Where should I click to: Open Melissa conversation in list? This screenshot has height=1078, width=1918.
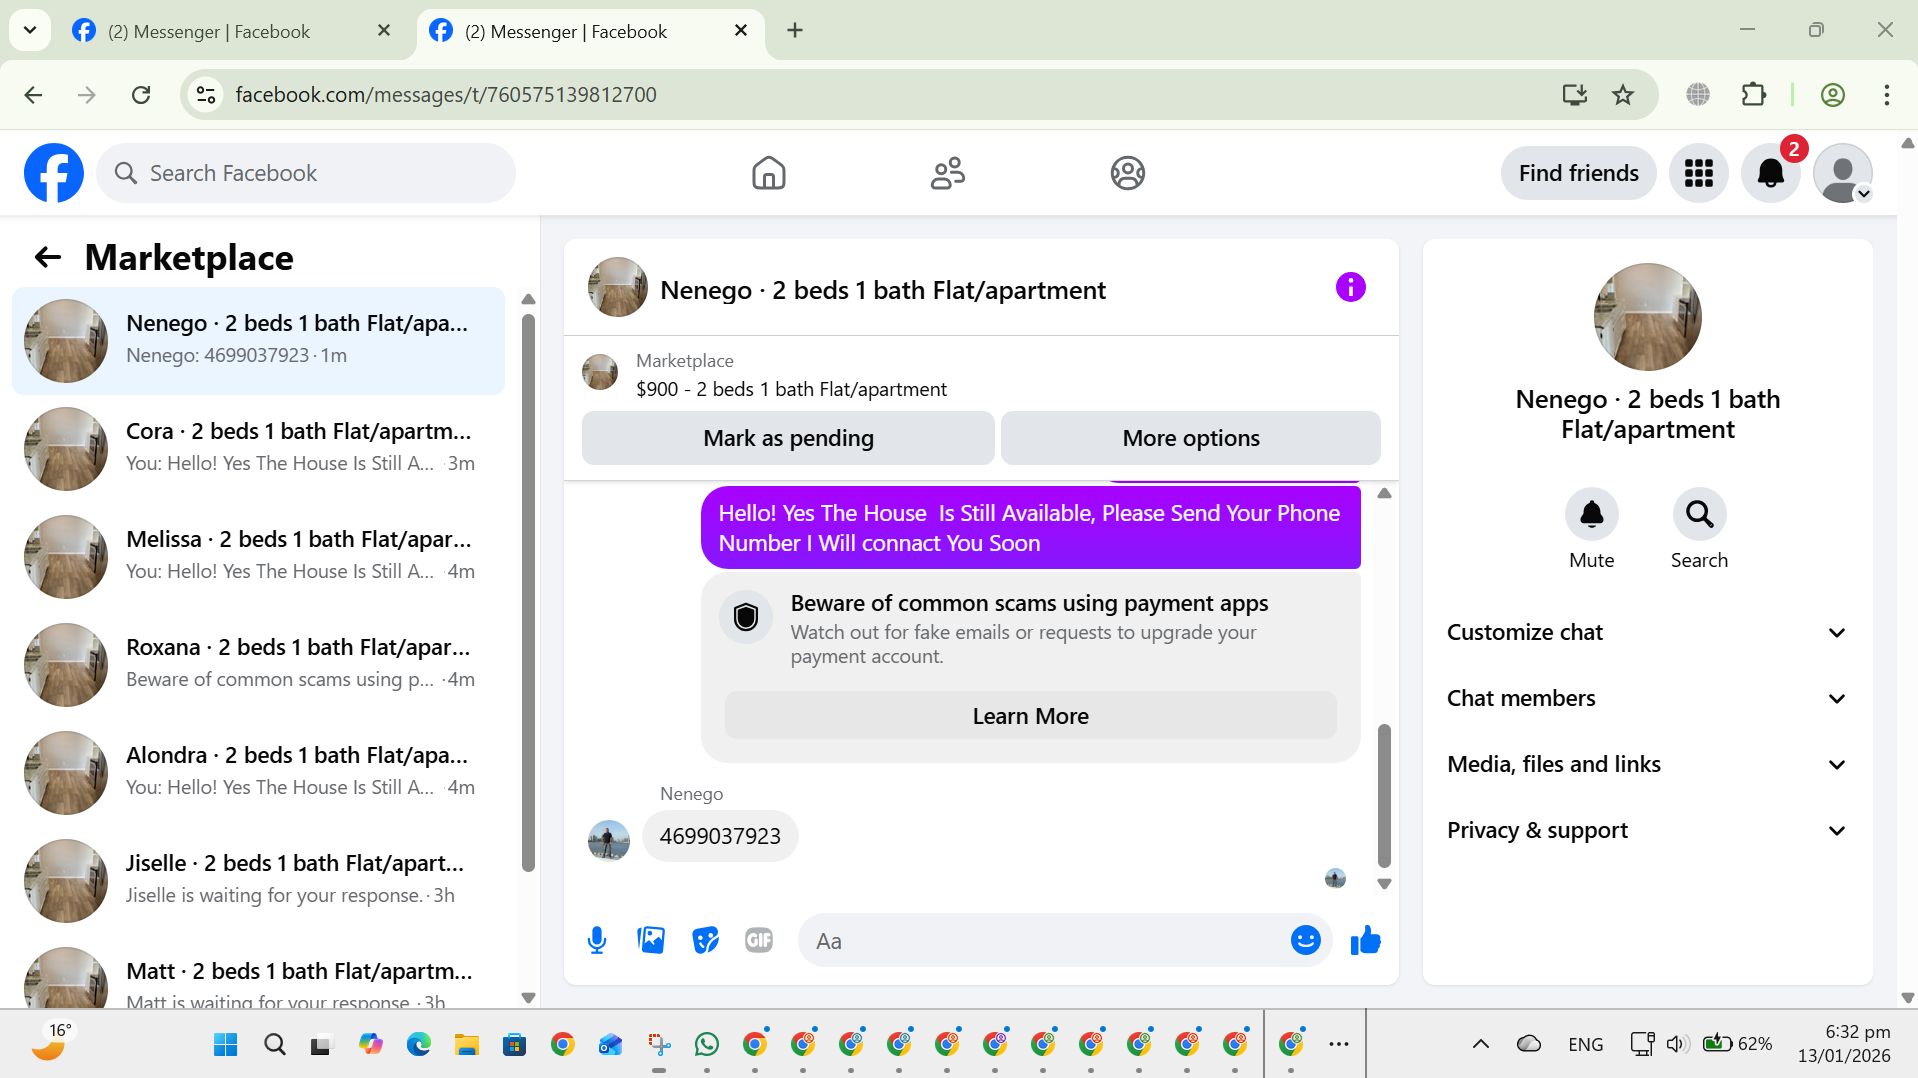(258, 556)
